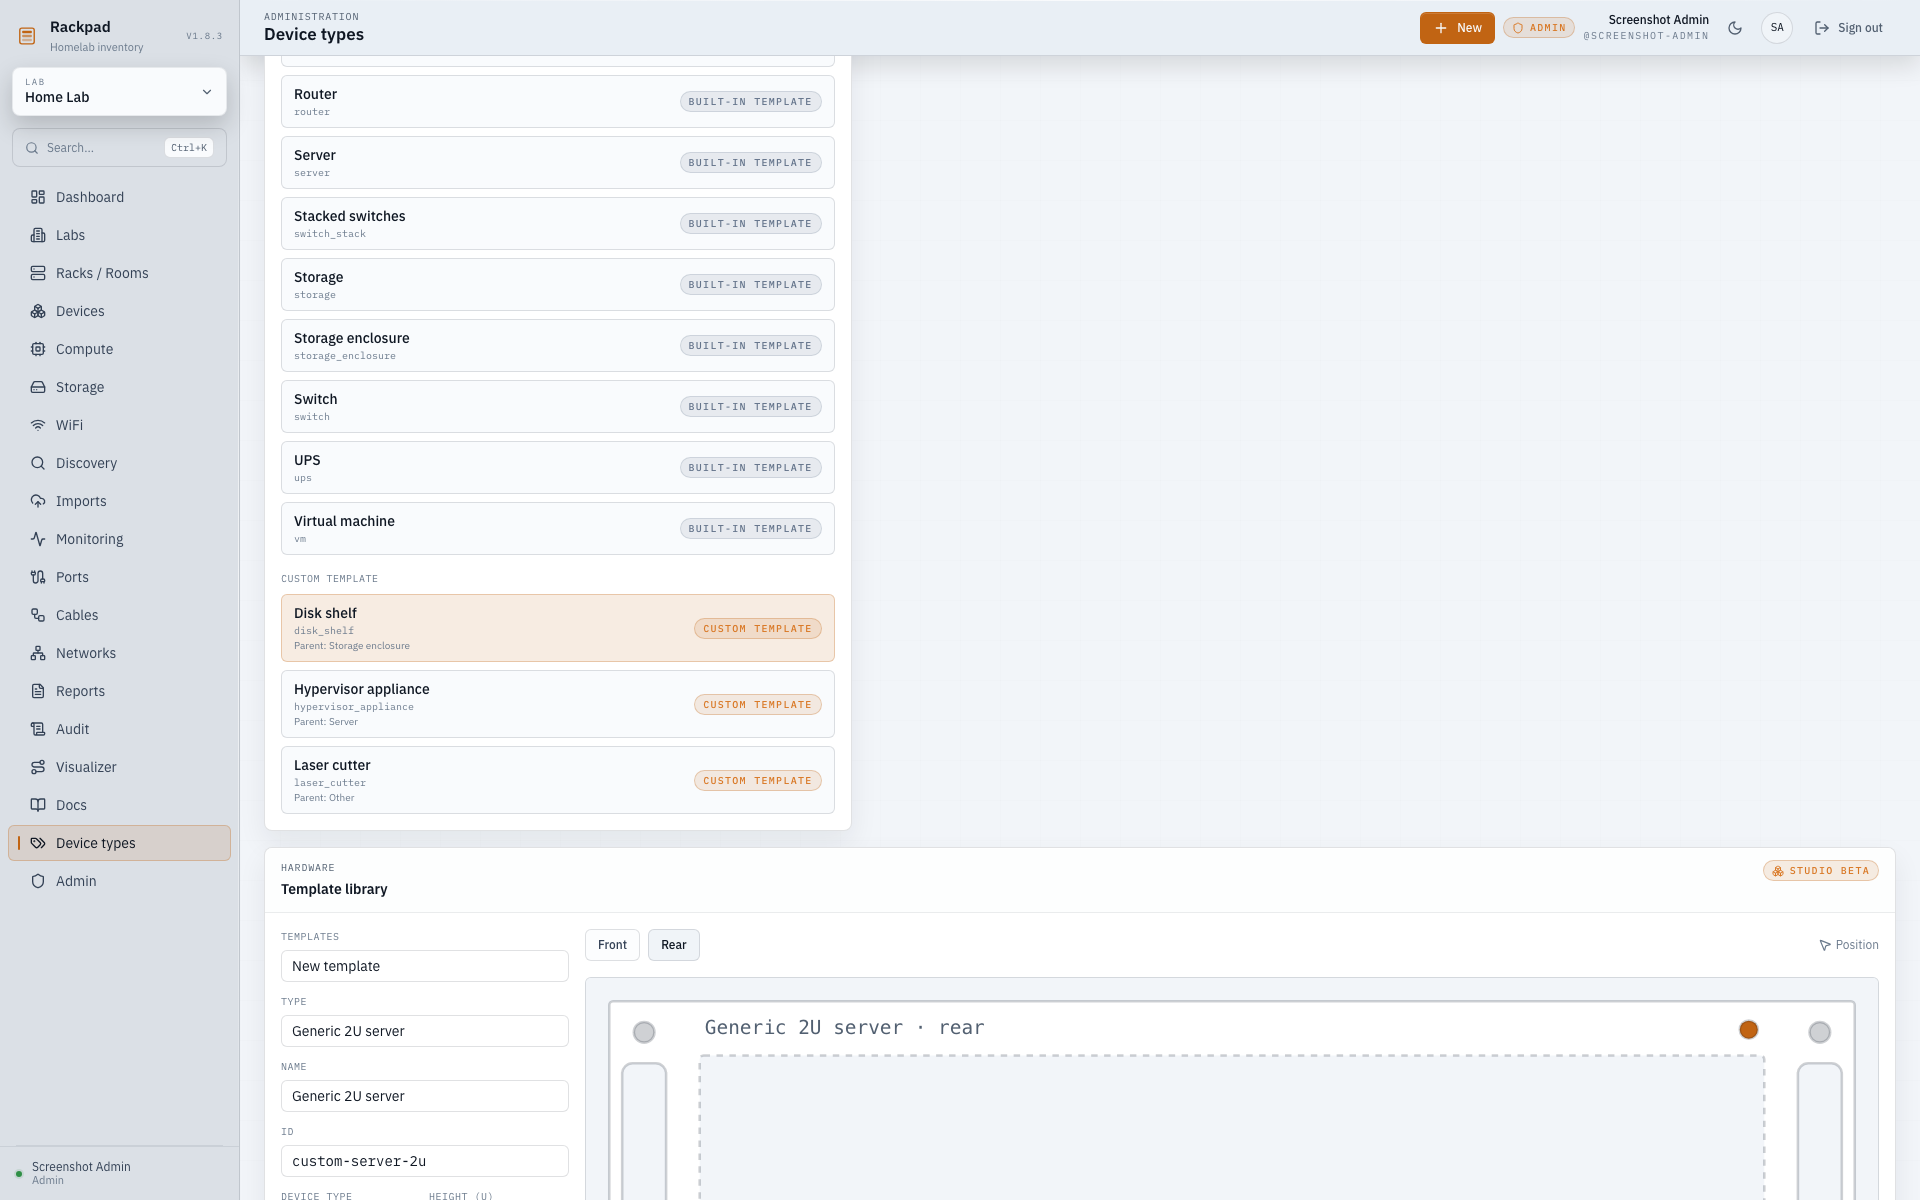Screen dimensions: 1920x1200
Task: Click the Name field Generic 2U server
Action: click(x=425, y=1096)
